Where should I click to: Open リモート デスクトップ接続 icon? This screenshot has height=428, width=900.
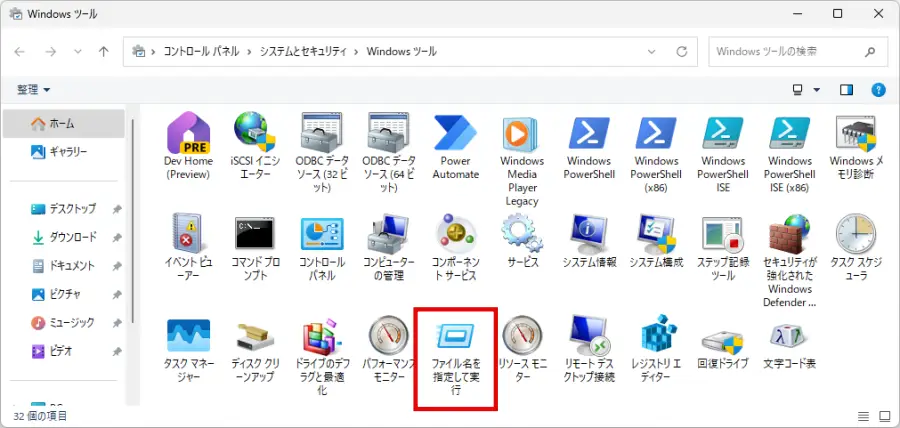click(589, 336)
